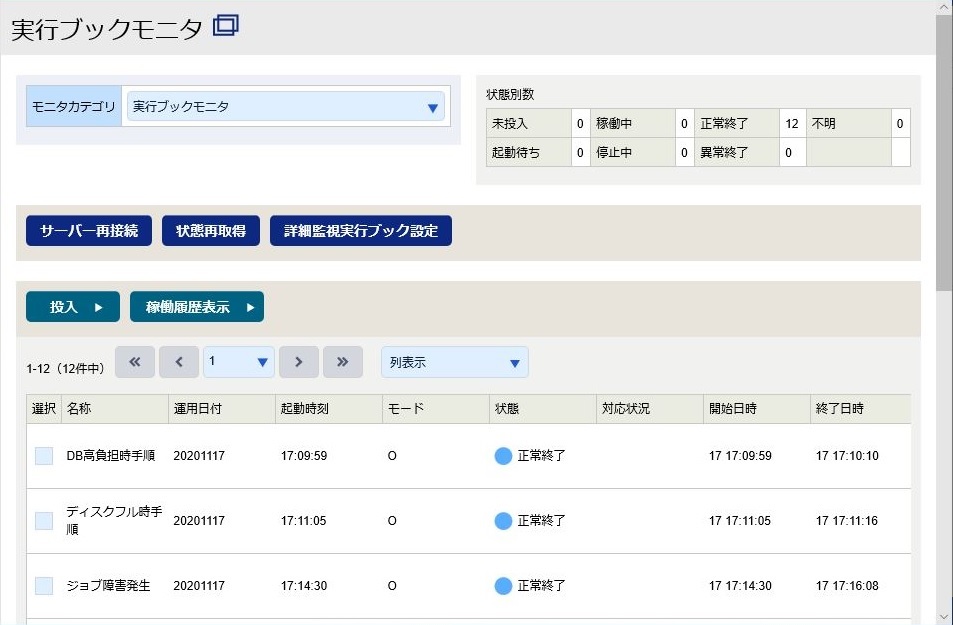Click blue status circle for ディスクフル時手順 row
953x625 pixels.
503,520
